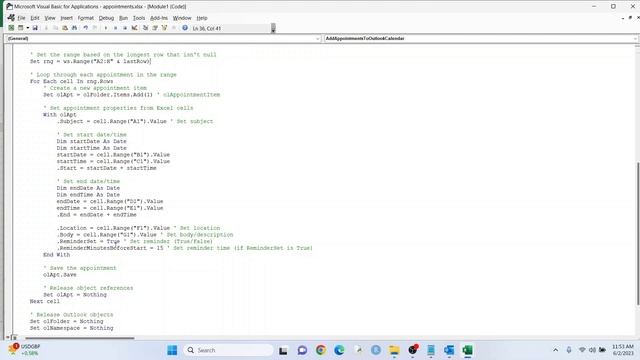This screenshot has width=640, height=360.
Task: Open the Project Explorer icon
Action: (x=145, y=28)
